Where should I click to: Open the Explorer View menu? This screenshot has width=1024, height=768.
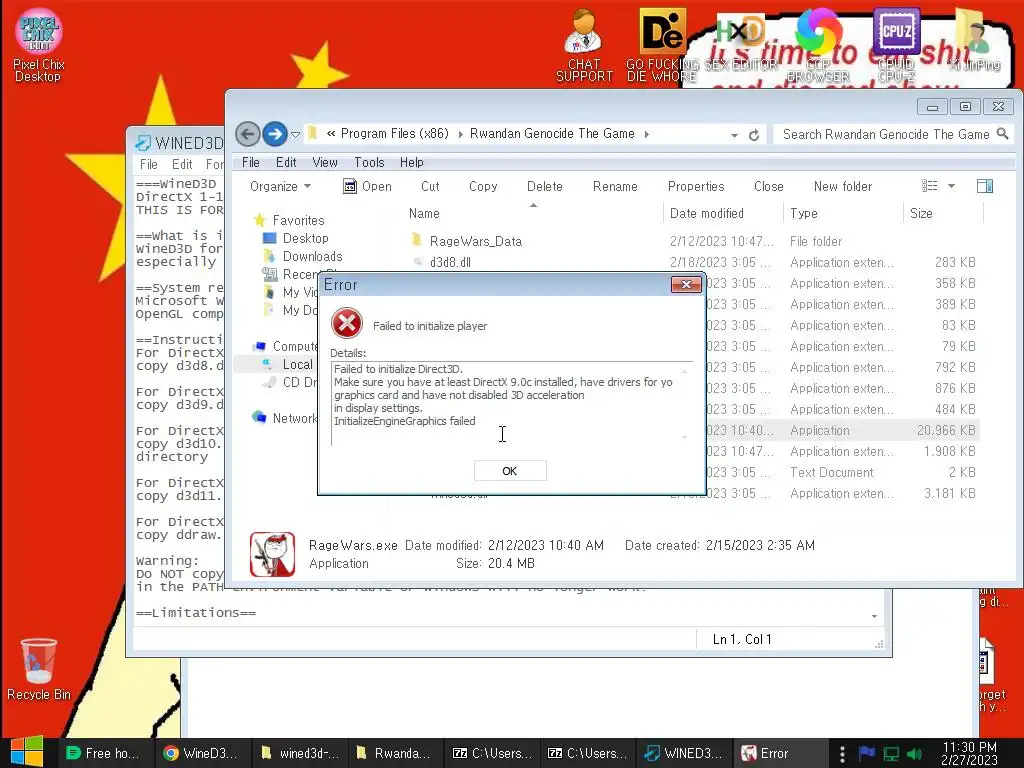point(325,163)
